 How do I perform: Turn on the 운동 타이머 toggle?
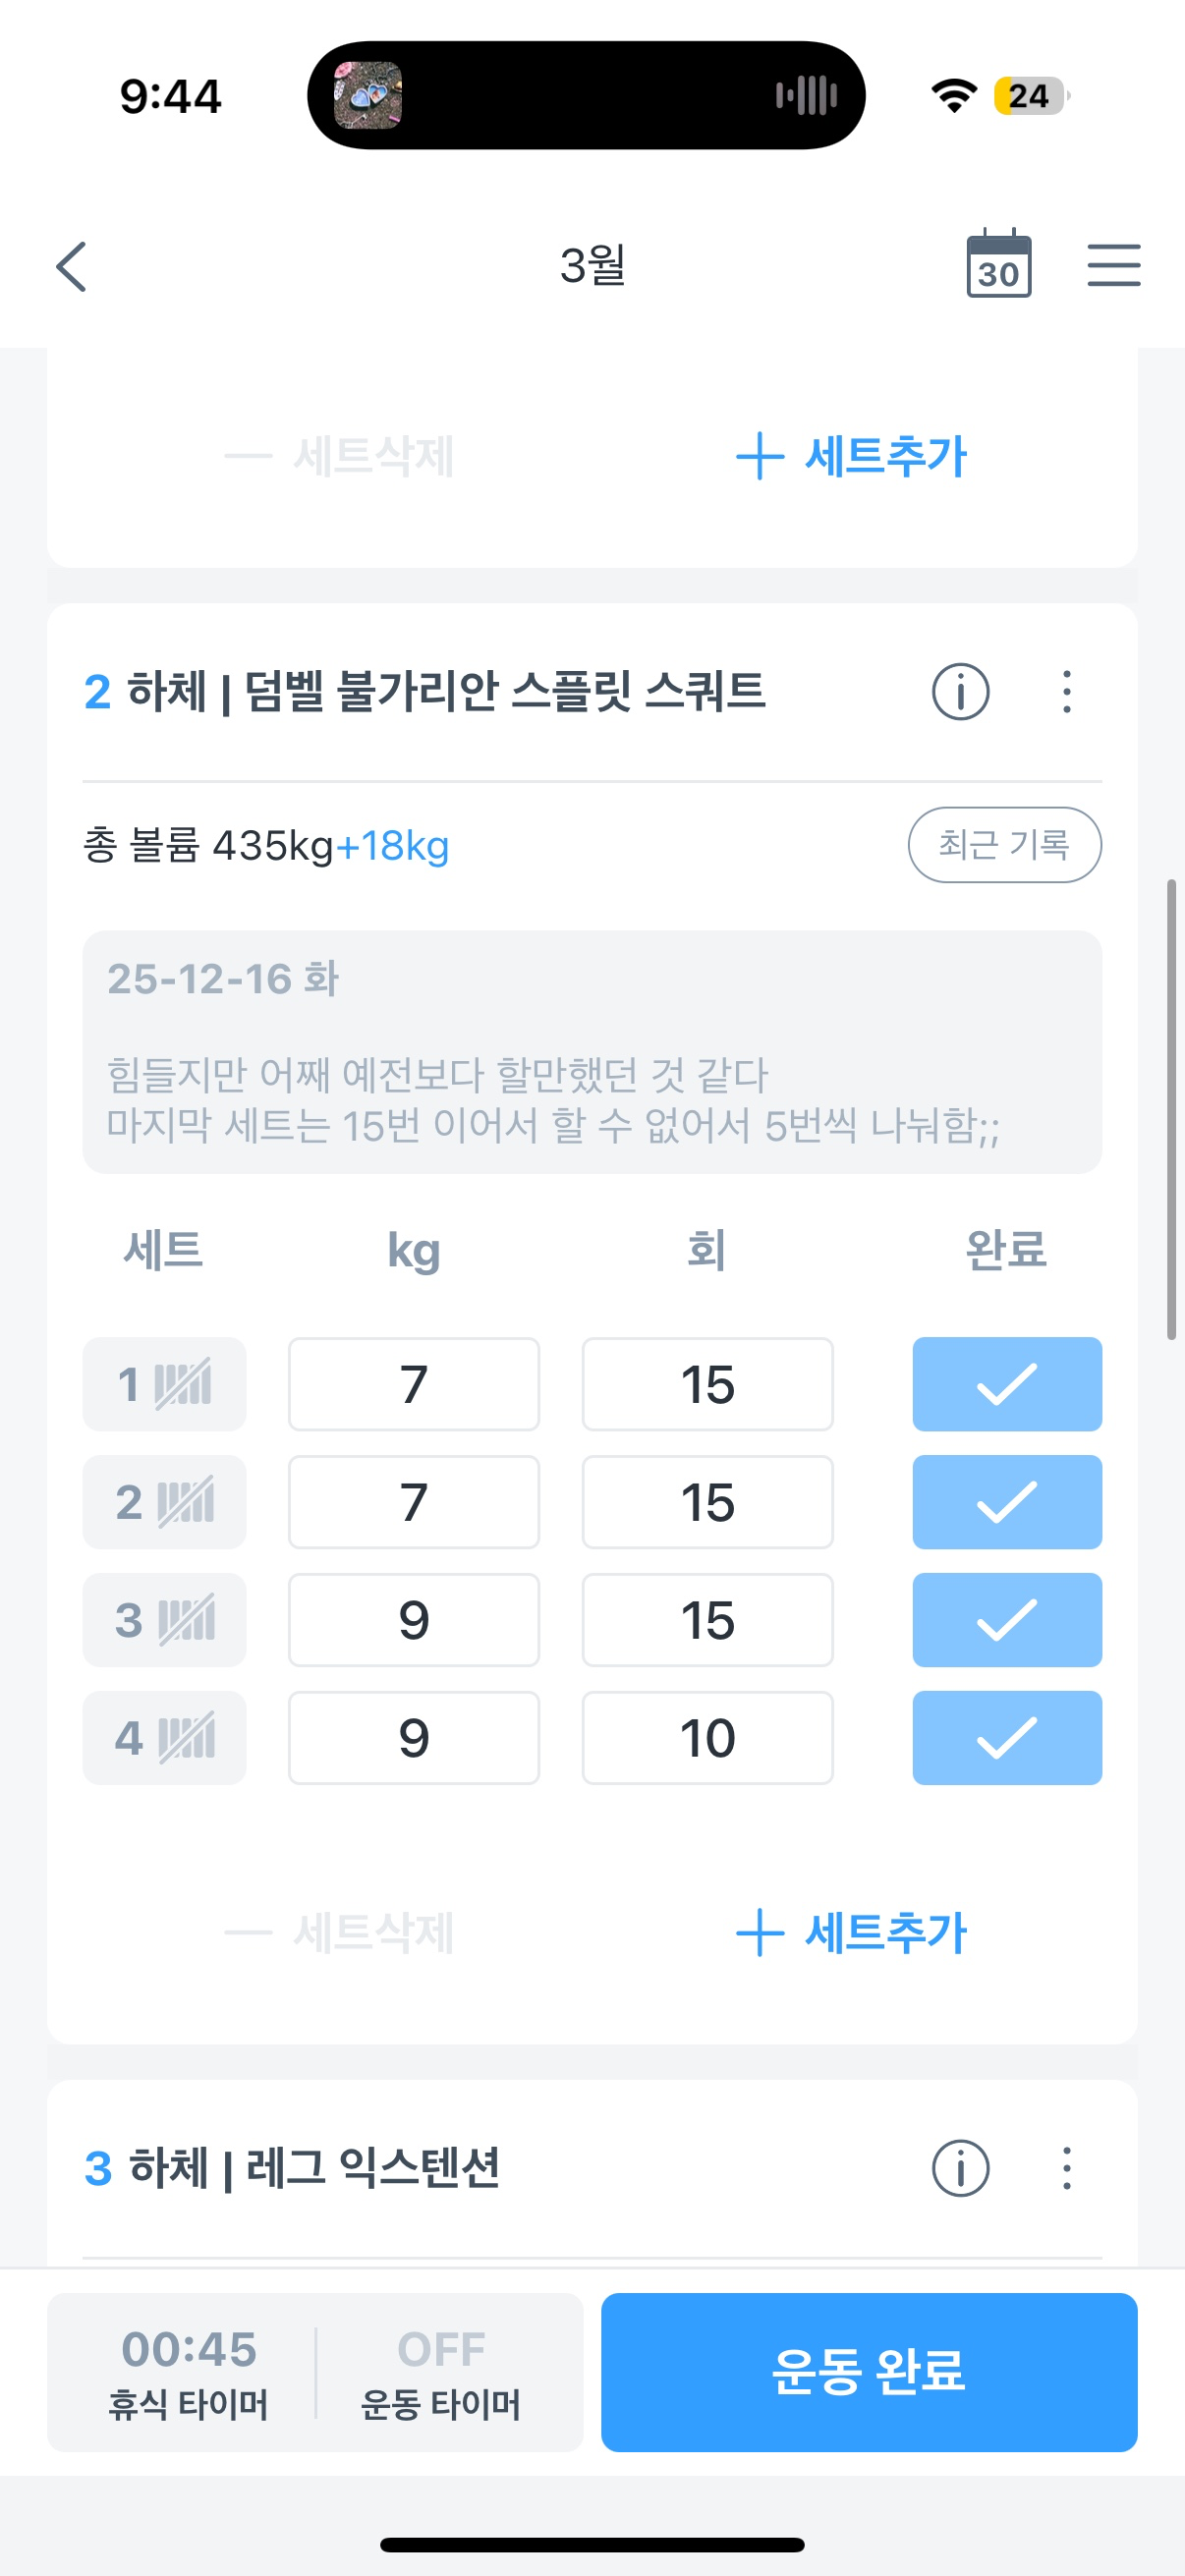coord(441,2372)
